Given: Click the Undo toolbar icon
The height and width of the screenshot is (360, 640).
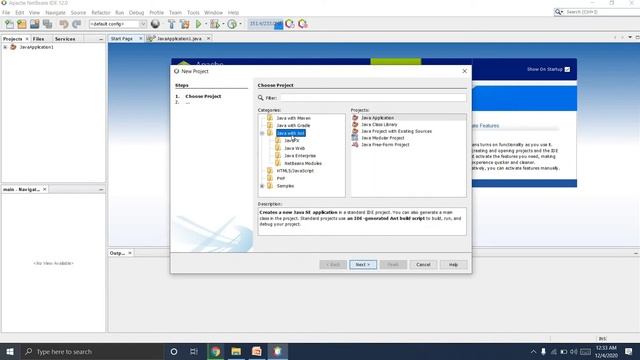Looking at the screenshot, I should coord(63,24).
